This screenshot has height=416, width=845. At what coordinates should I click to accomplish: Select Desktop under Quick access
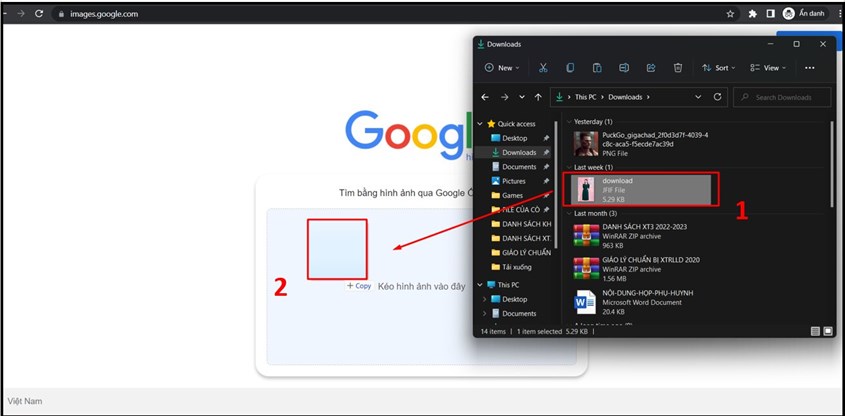pos(514,138)
